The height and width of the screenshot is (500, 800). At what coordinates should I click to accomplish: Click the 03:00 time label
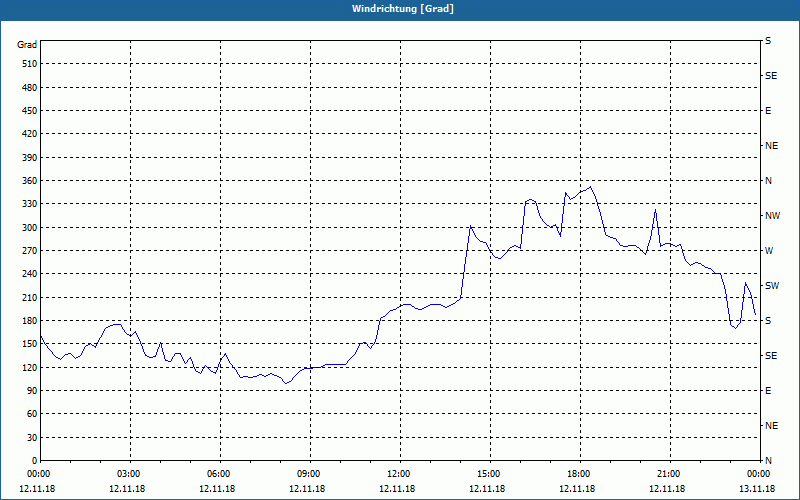[130, 474]
